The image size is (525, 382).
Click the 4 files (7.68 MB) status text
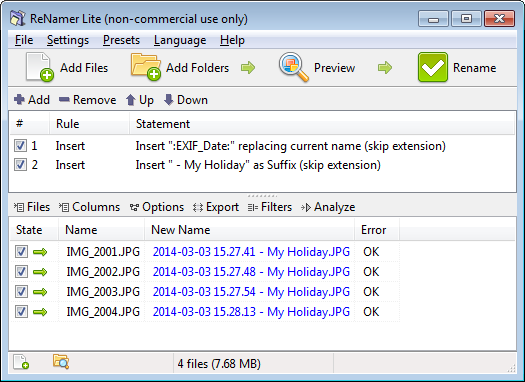click(219, 364)
